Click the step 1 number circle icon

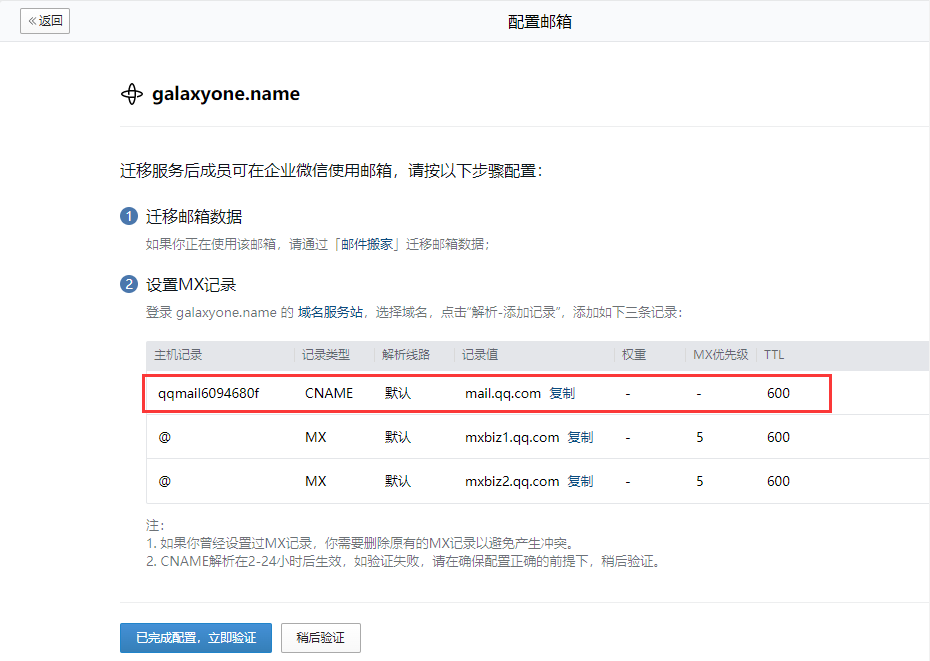point(129,217)
